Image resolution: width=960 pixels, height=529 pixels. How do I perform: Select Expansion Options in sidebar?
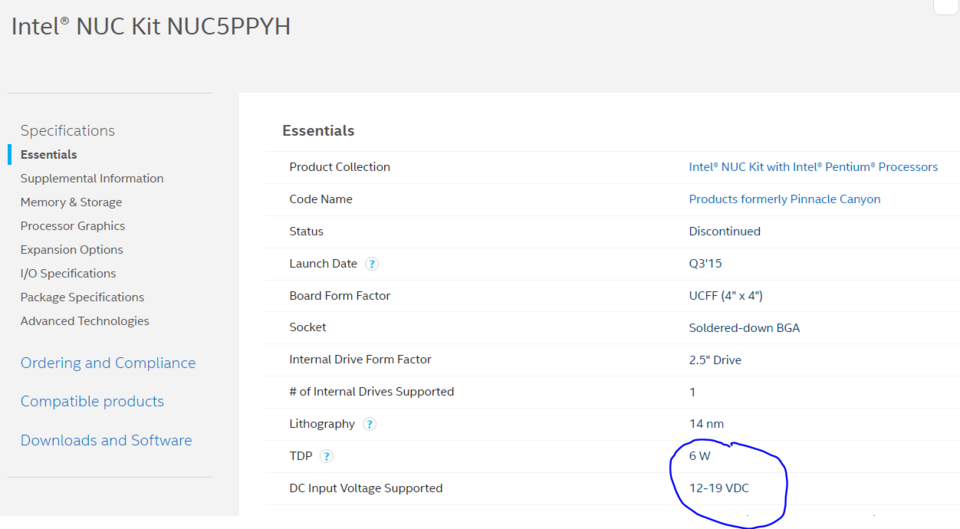pos(72,250)
